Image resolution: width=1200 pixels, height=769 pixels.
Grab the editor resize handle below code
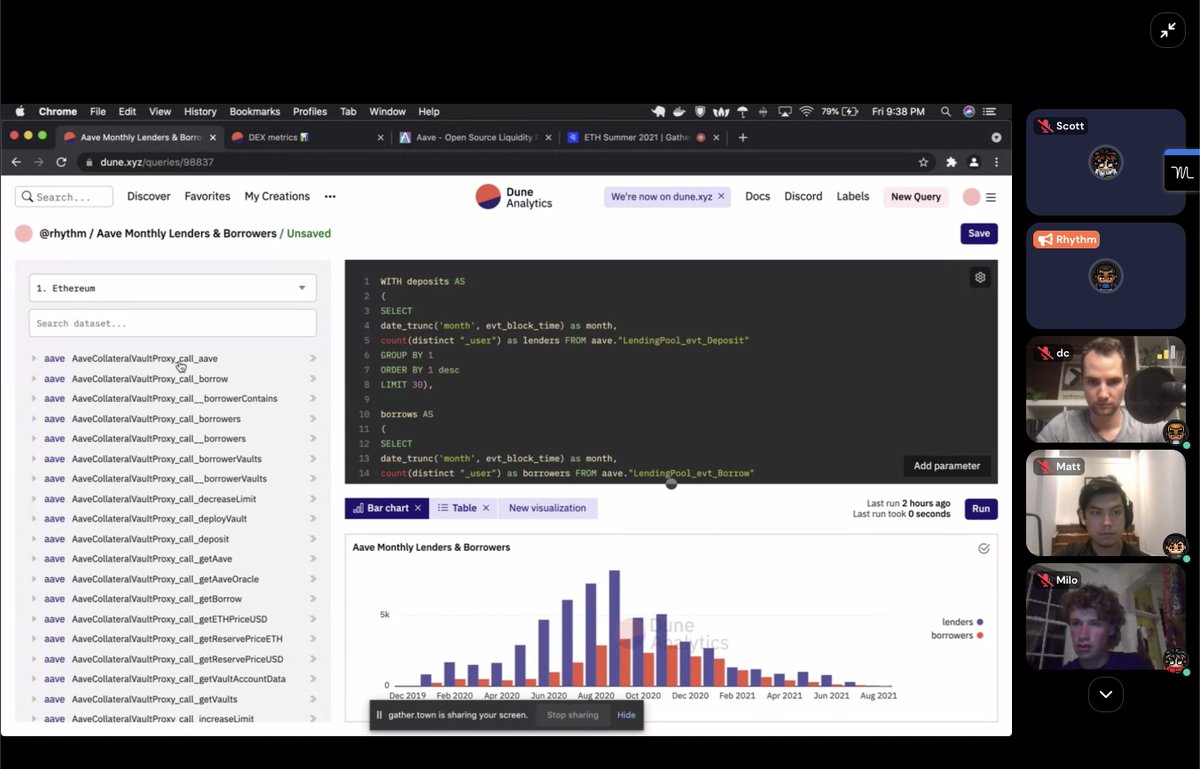click(x=671, y=484)
